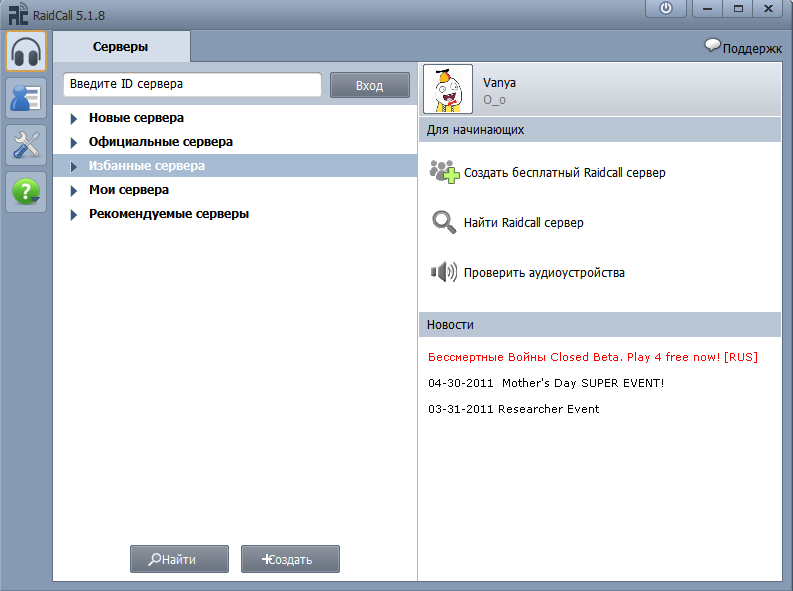Open the green help question mark icon

[x=26, y=192]
